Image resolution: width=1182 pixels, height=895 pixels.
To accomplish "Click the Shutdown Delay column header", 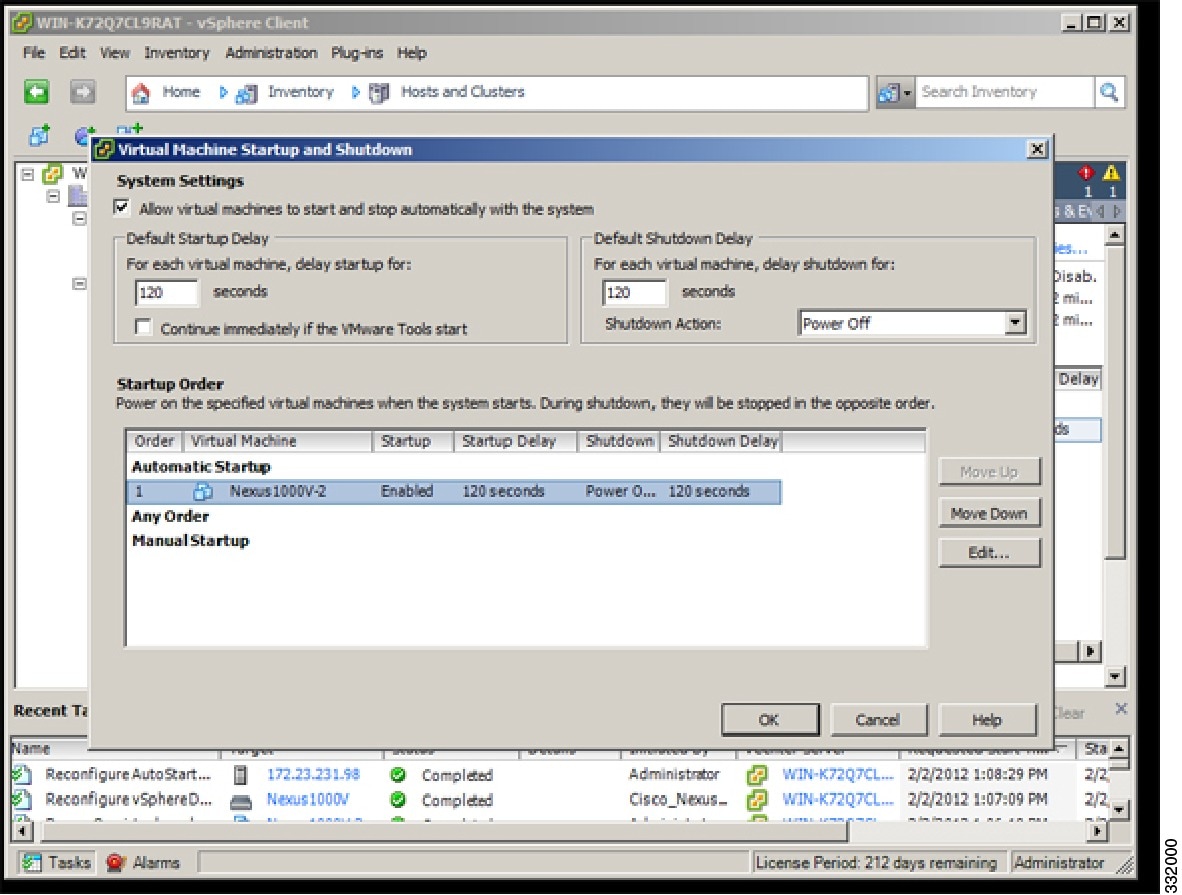I will [x=721, y=441].
